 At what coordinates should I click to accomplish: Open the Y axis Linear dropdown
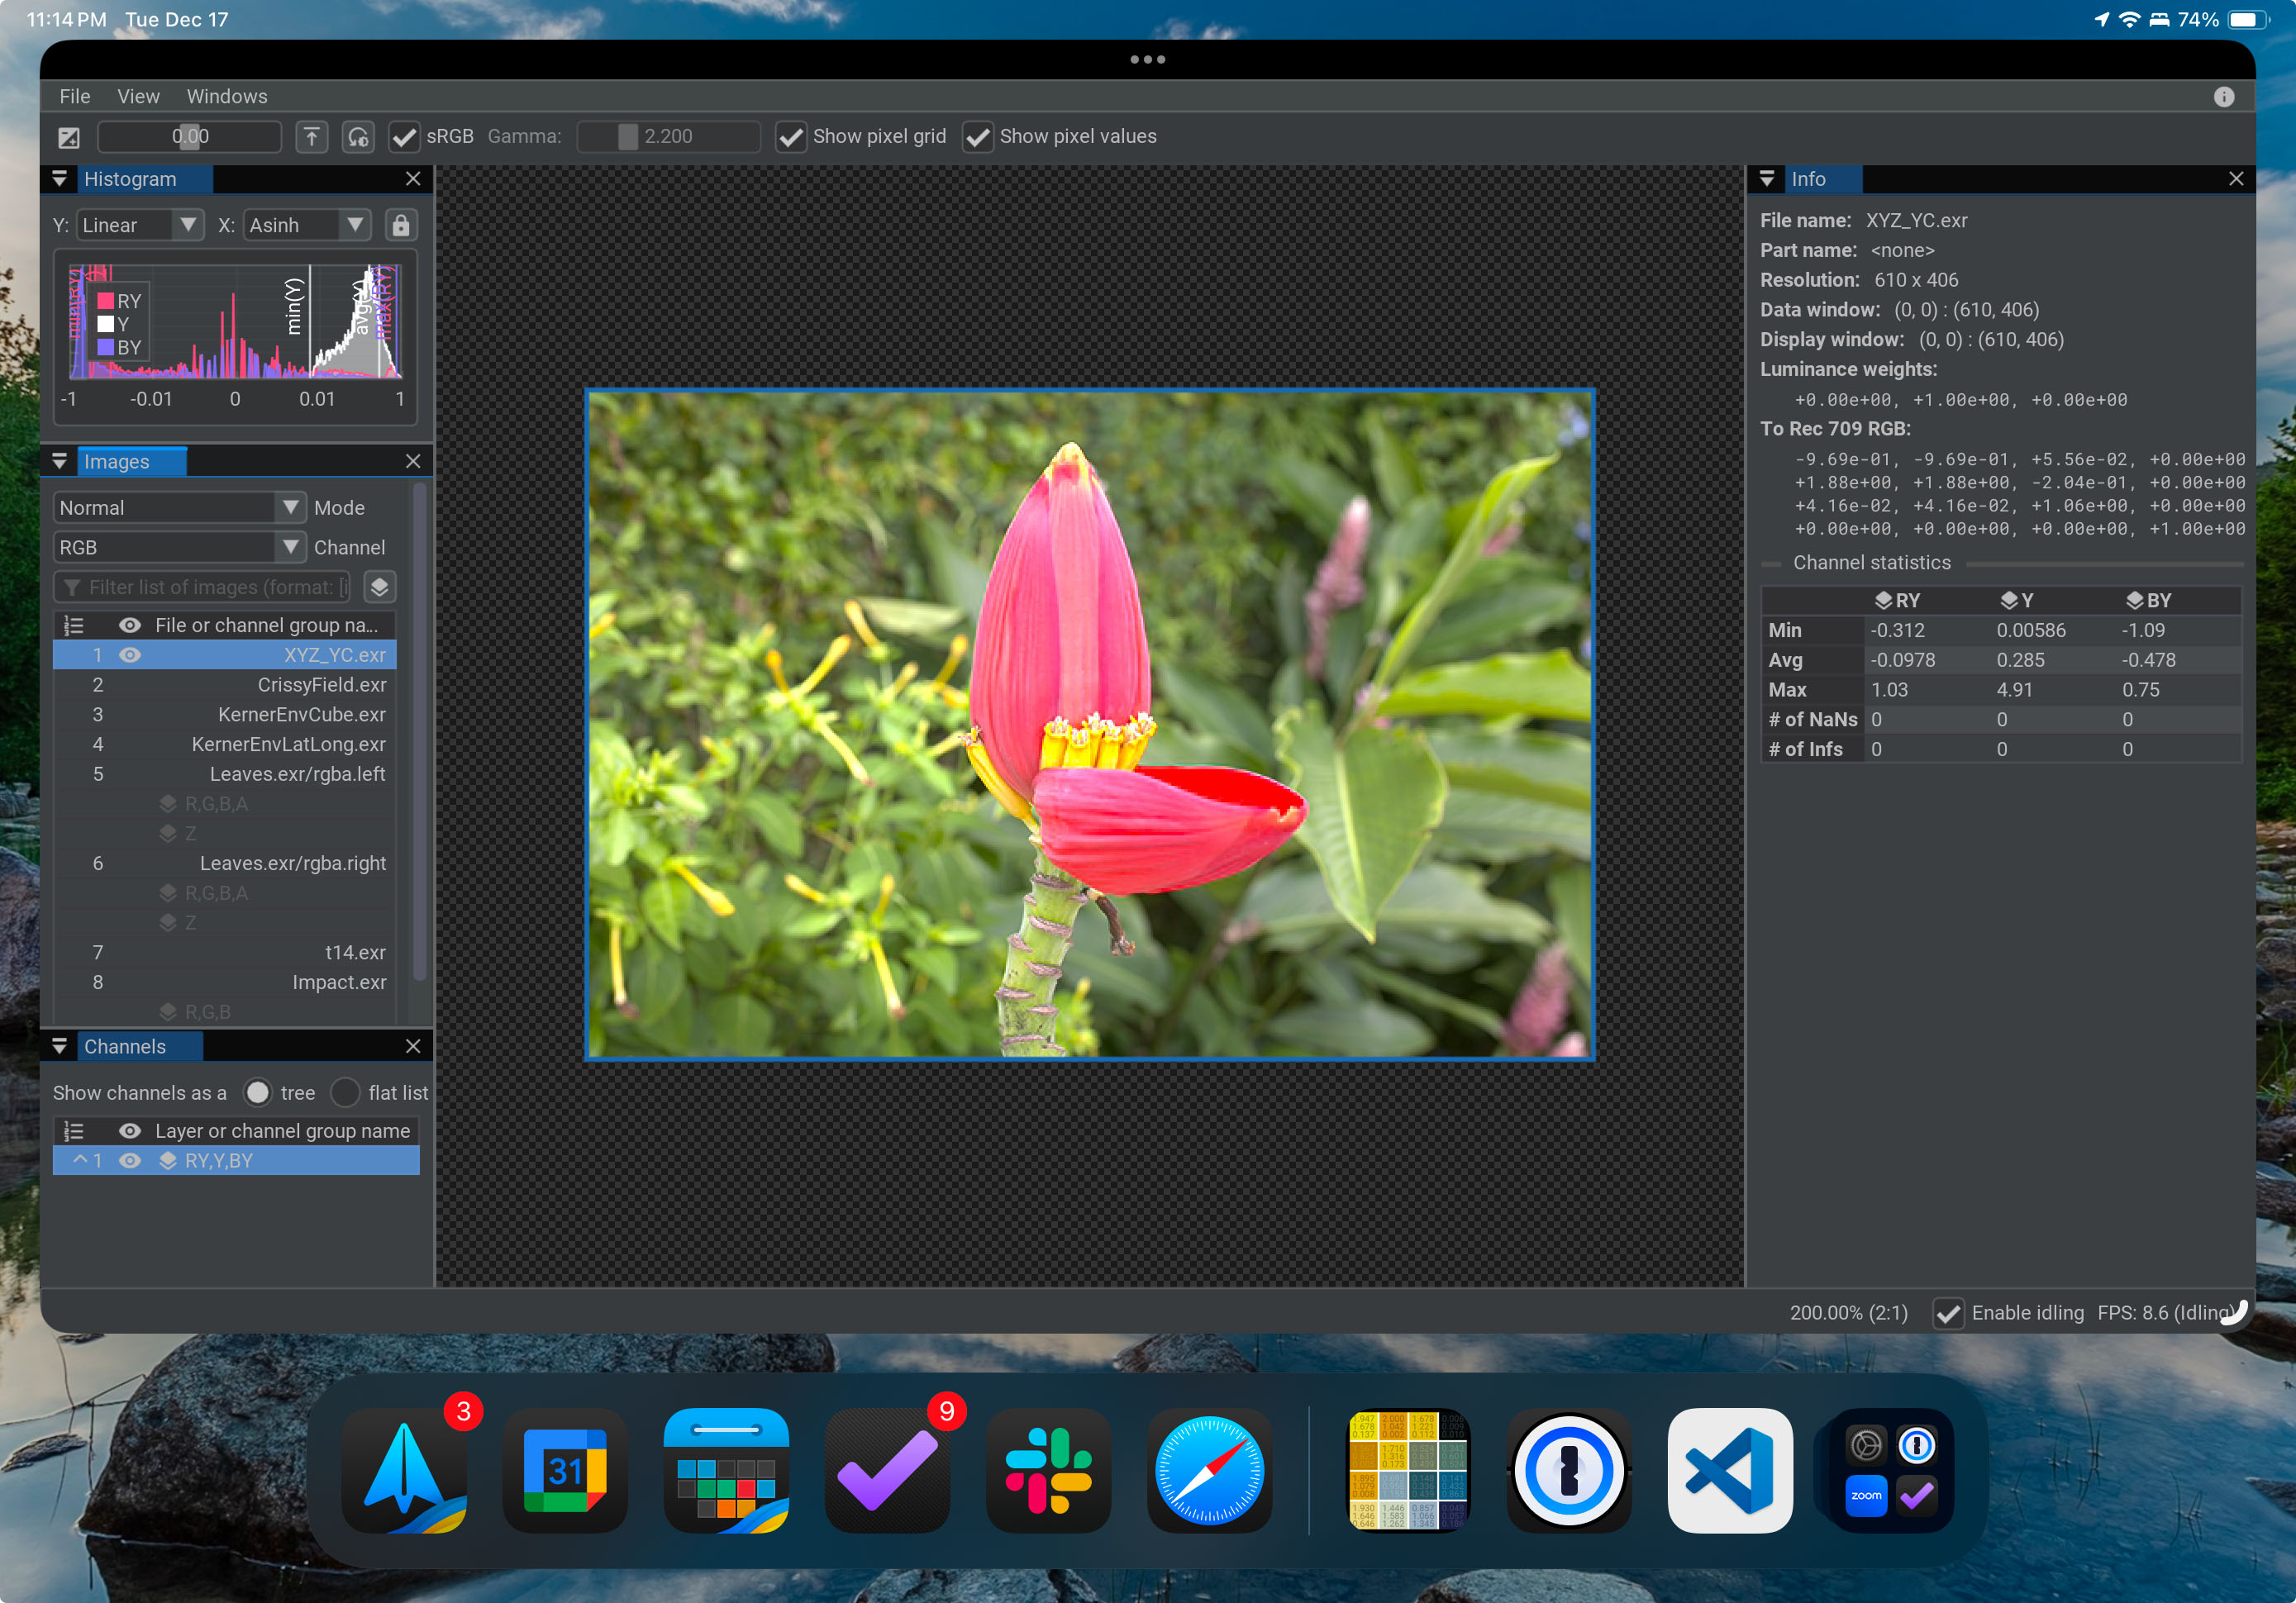pyautogui.click(x=139, y=224)
